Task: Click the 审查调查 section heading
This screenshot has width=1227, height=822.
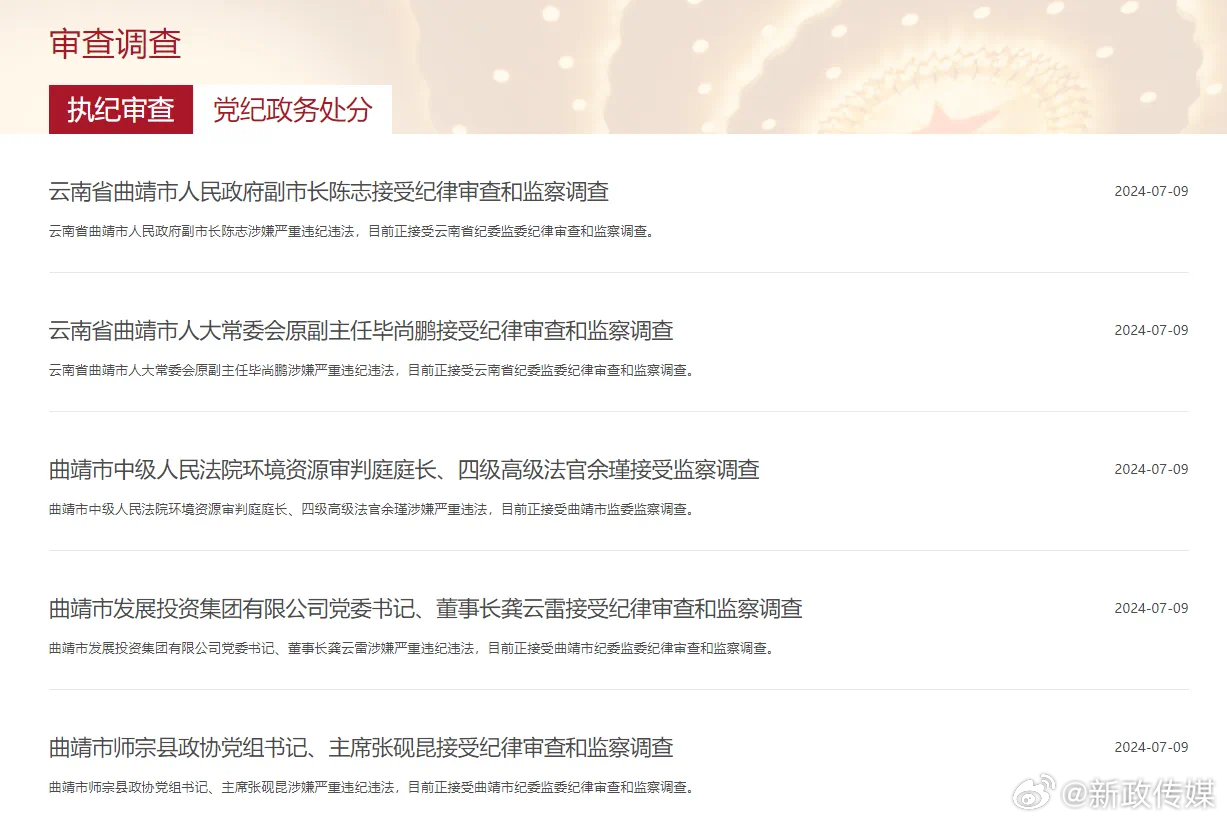Action: (x=115, y=44)
